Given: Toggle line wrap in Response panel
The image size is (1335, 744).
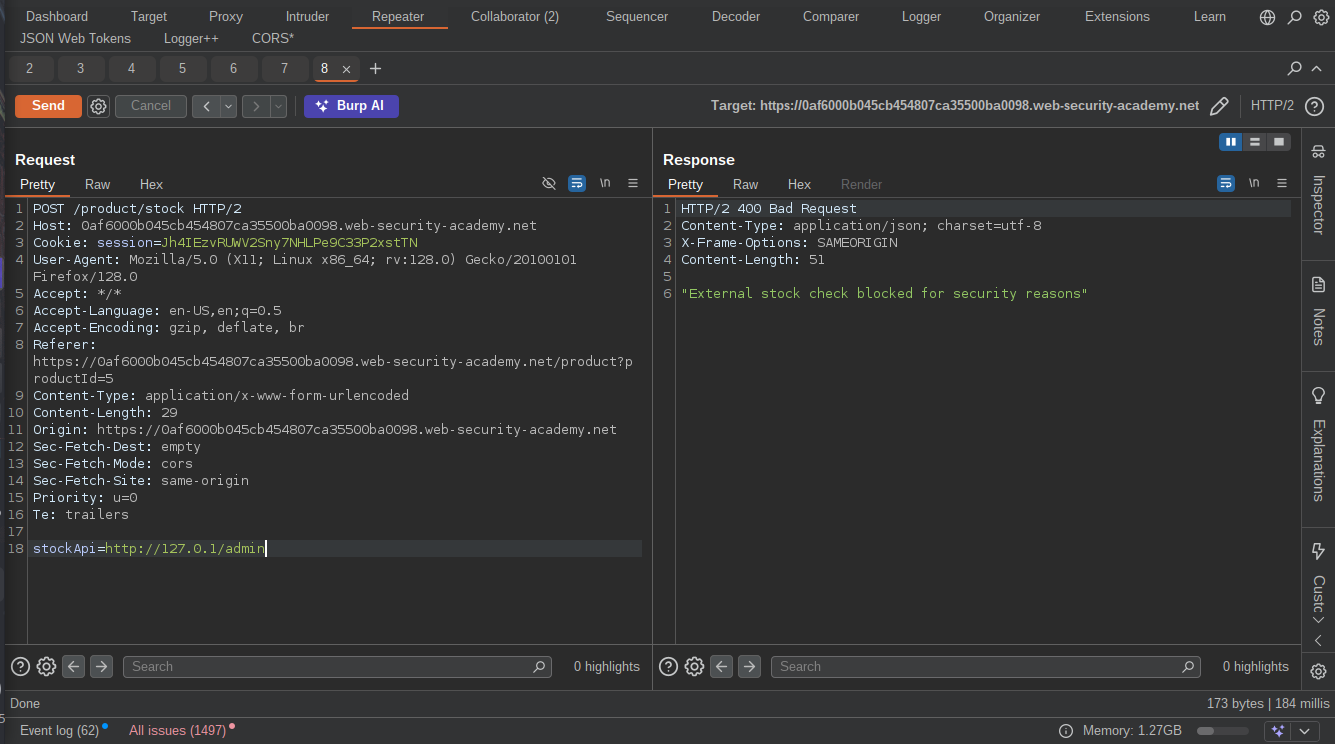Looking at the screenshot, I should coord(1225,184).
